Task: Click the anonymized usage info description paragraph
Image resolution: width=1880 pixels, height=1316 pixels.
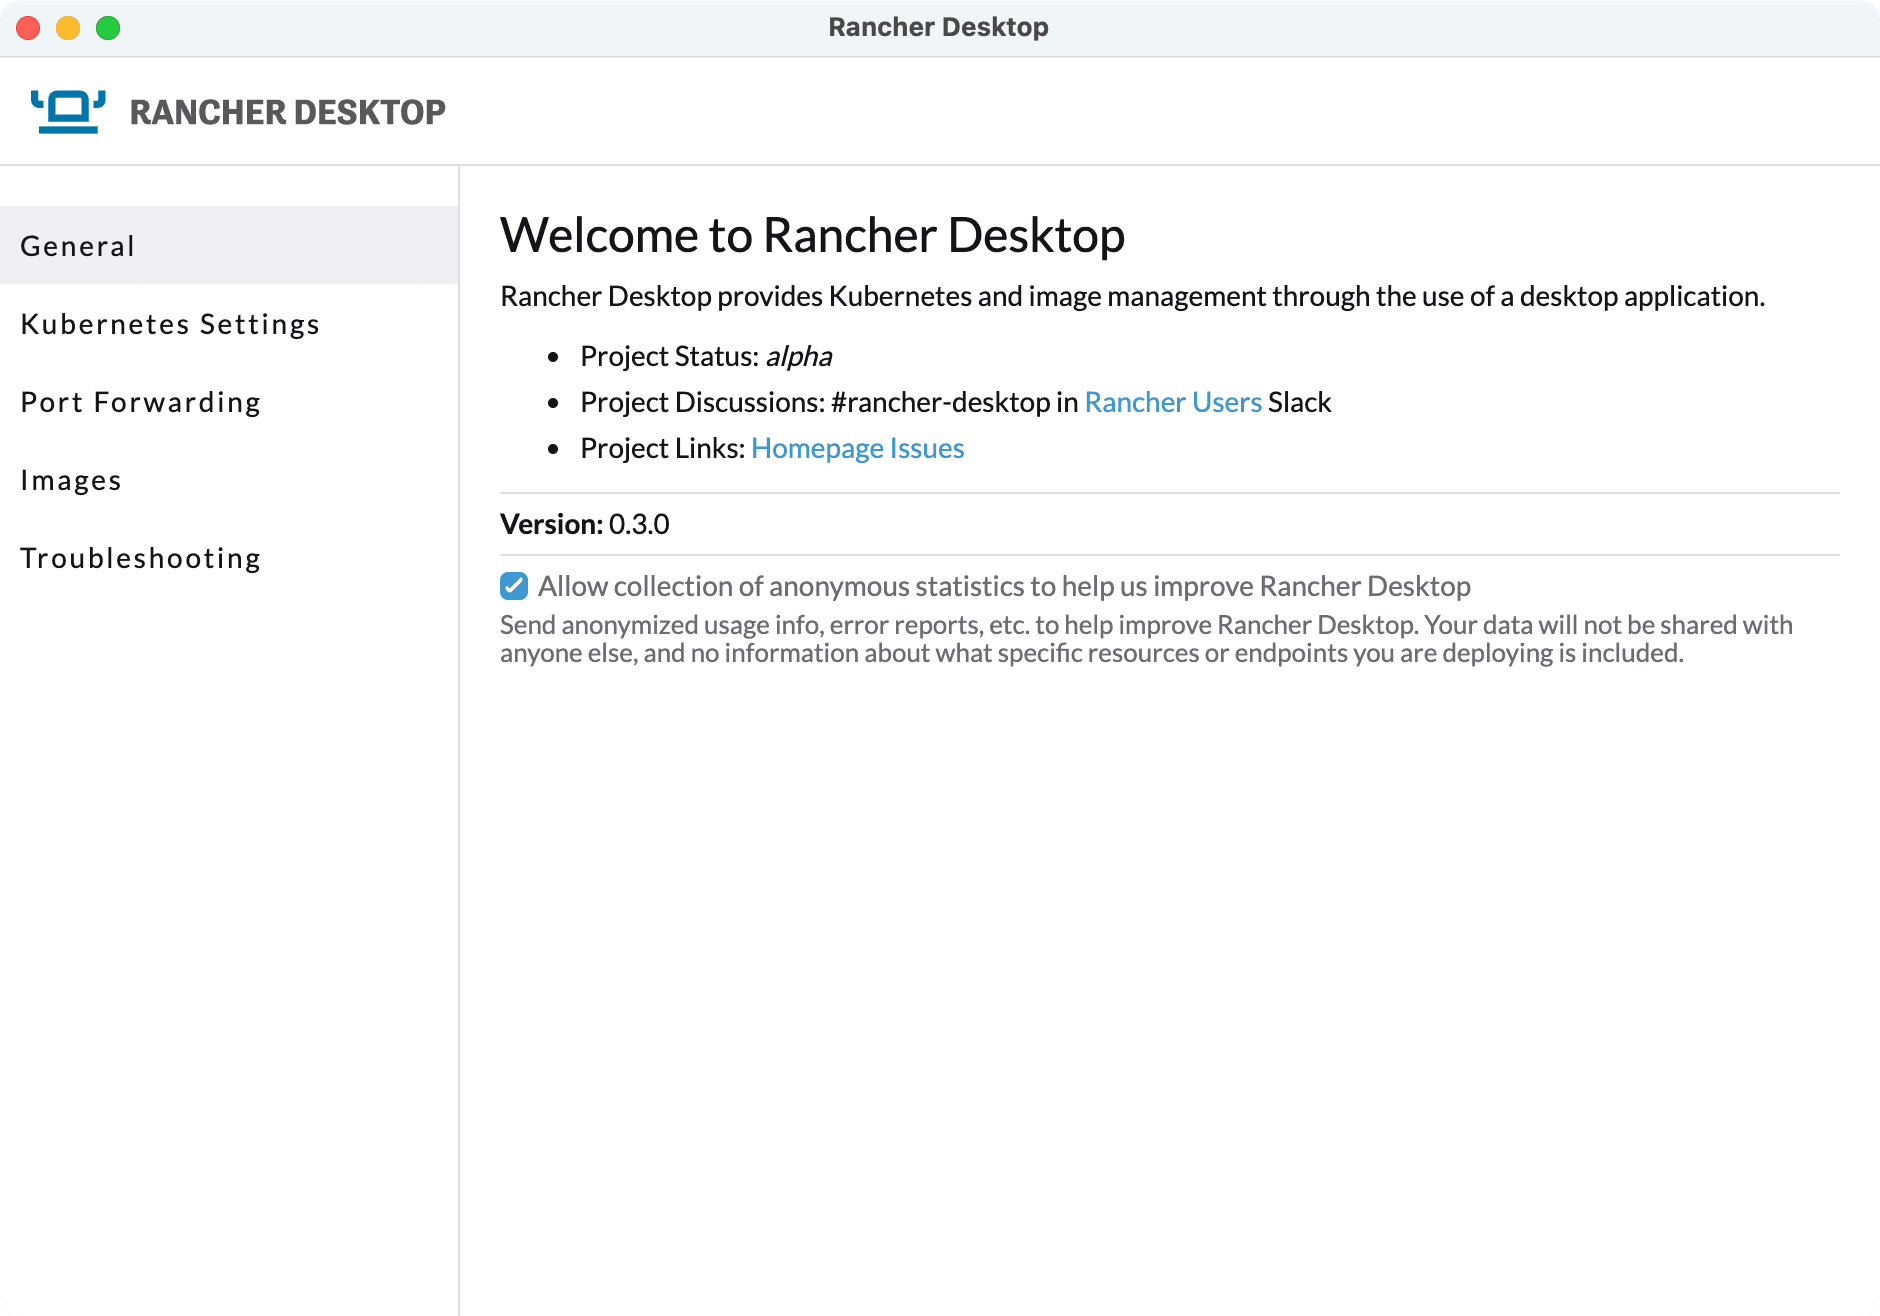Action: coord(1146,639)
